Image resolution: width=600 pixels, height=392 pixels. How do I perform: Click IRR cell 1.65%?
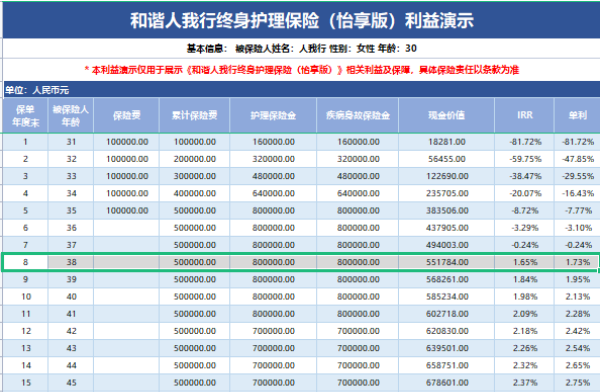click(x=525, y=263)
